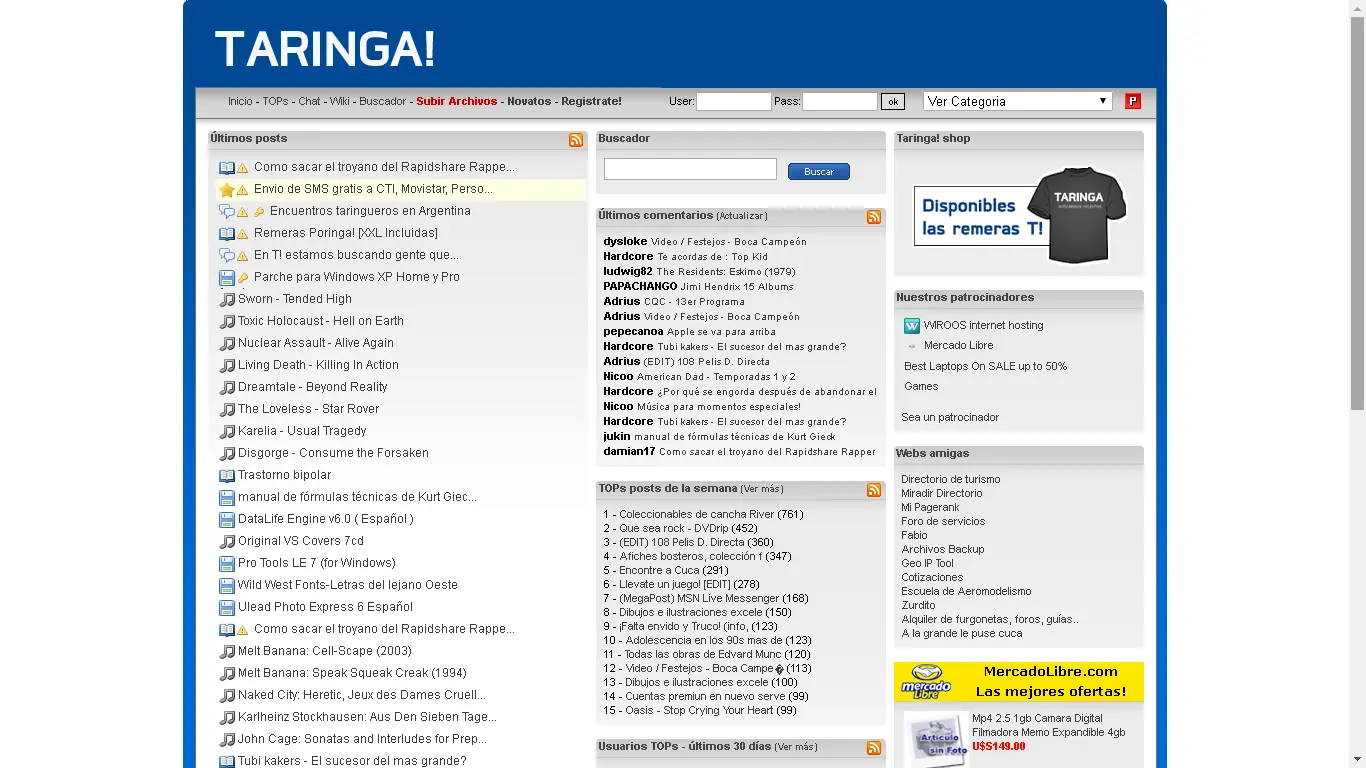The image size is (1366, 768).
Task: Focus the Buscador search text box
Action: pyautogui.click(x=690, y=169)
